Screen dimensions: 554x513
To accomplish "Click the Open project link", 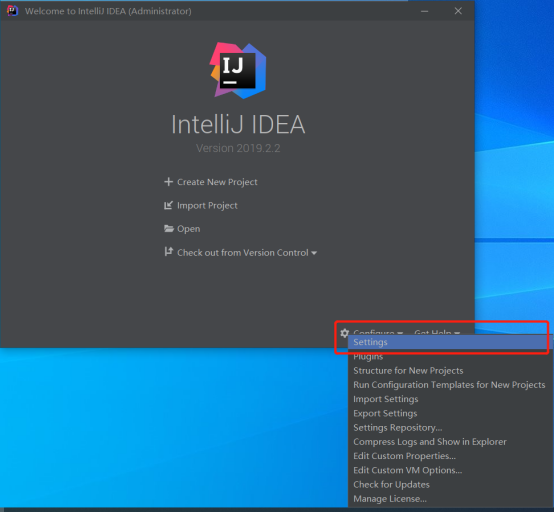I will (188, 229).
